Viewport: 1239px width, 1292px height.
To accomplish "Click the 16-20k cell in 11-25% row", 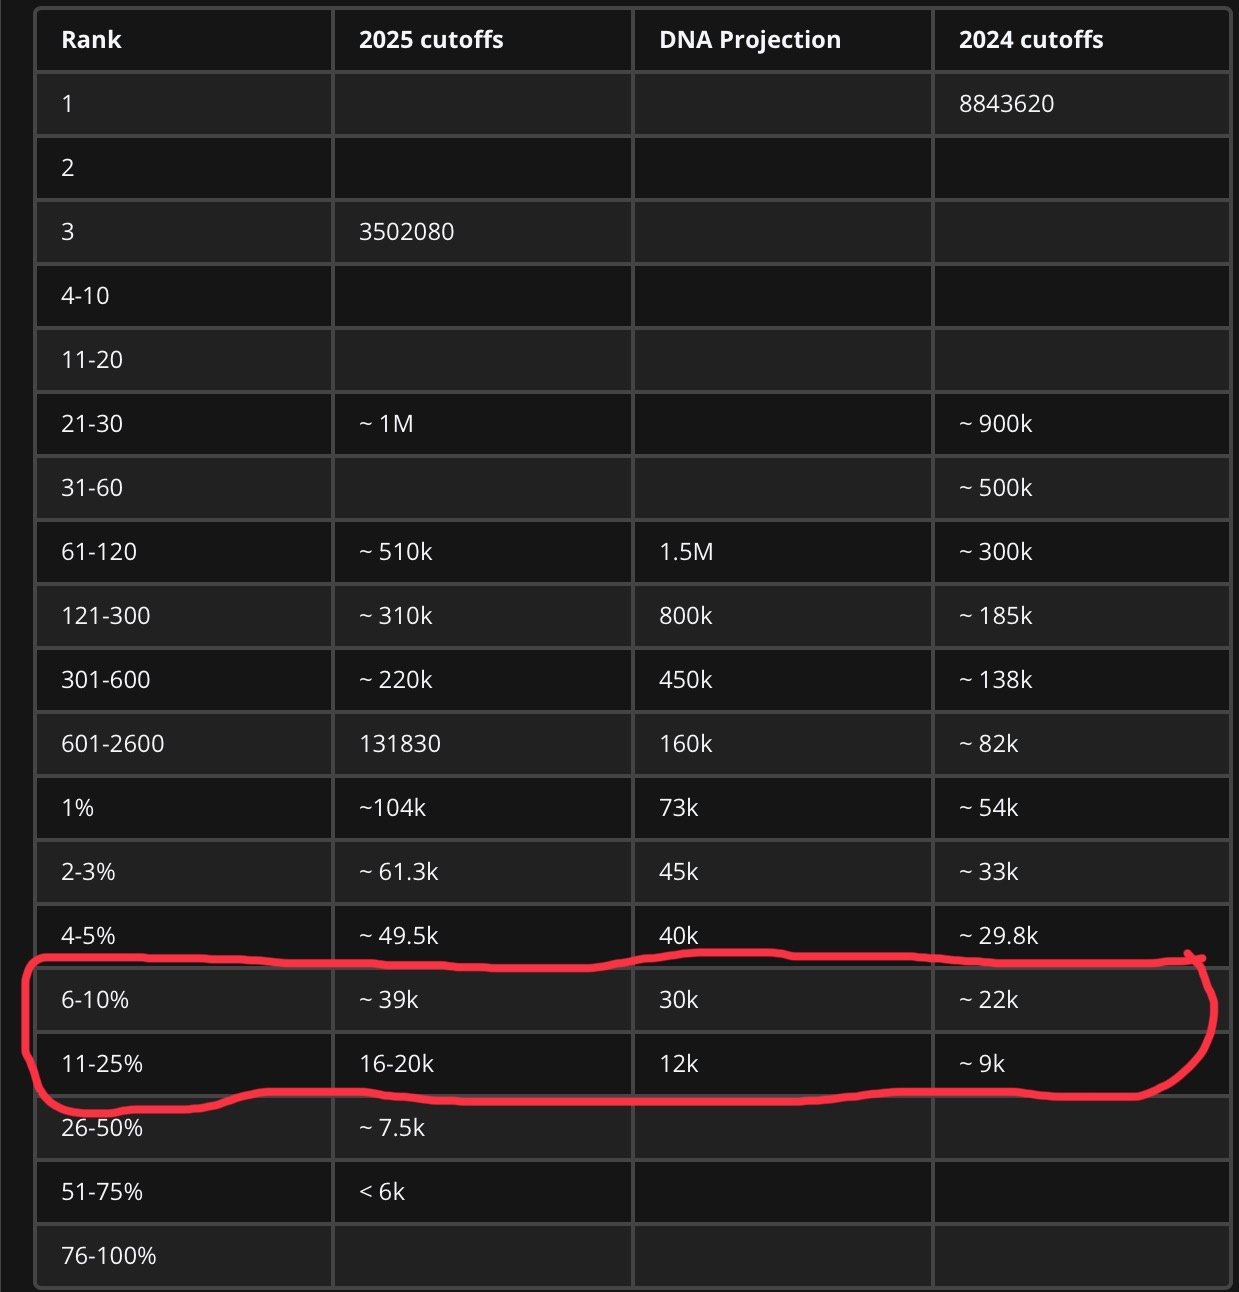I will click(483, 1064).
